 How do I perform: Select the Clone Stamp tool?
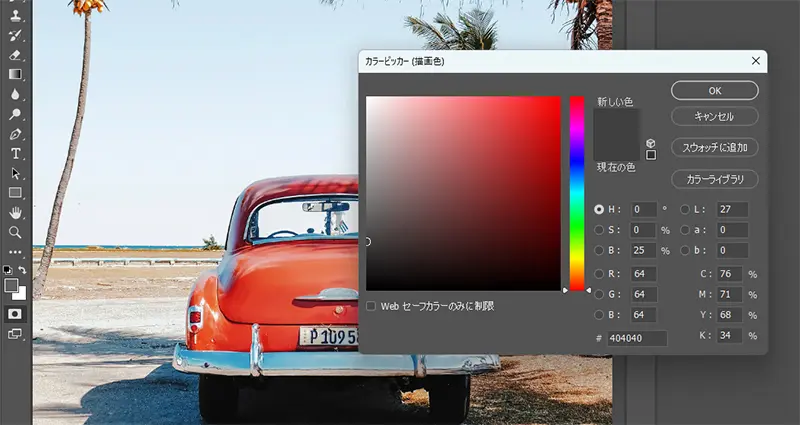(15, 15)
